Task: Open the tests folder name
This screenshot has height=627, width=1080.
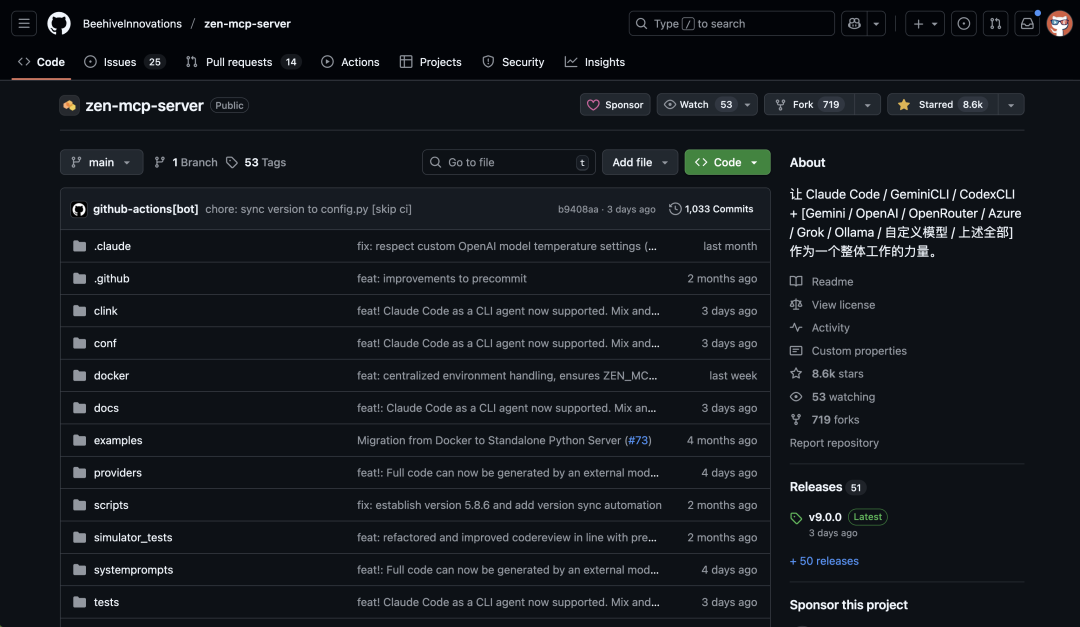Action: point(106,602)
